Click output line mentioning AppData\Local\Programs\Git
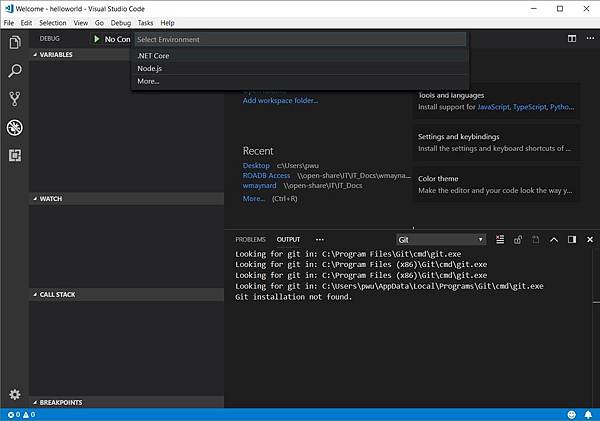The width and height of the screenshot is (600, 421). pyautogui.click(x=389, y=286)
